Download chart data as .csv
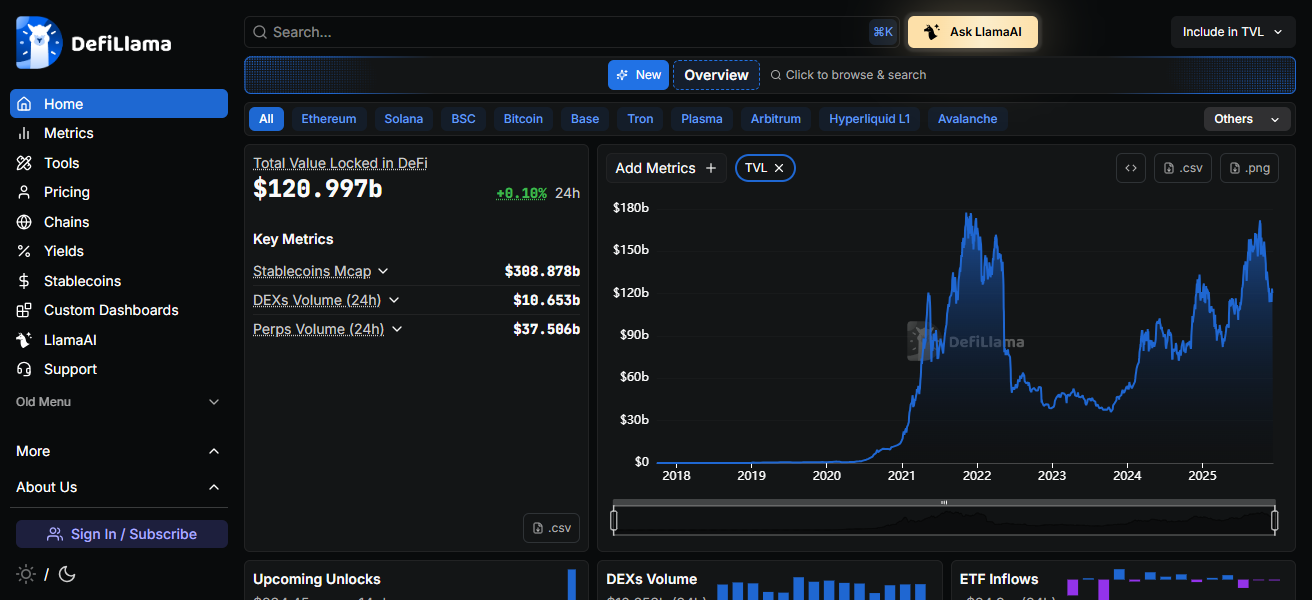Viewport: 1312px width, 600px height. 1182,168
